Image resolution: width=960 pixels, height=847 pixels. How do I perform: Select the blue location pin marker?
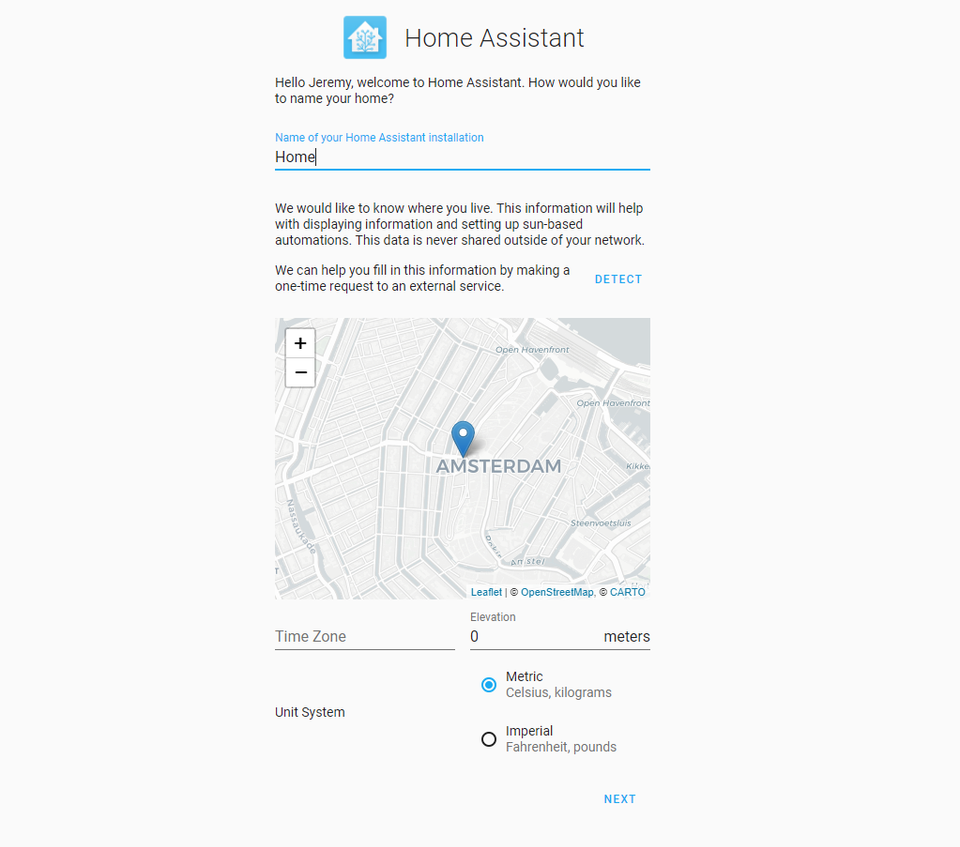click(462, 435)
